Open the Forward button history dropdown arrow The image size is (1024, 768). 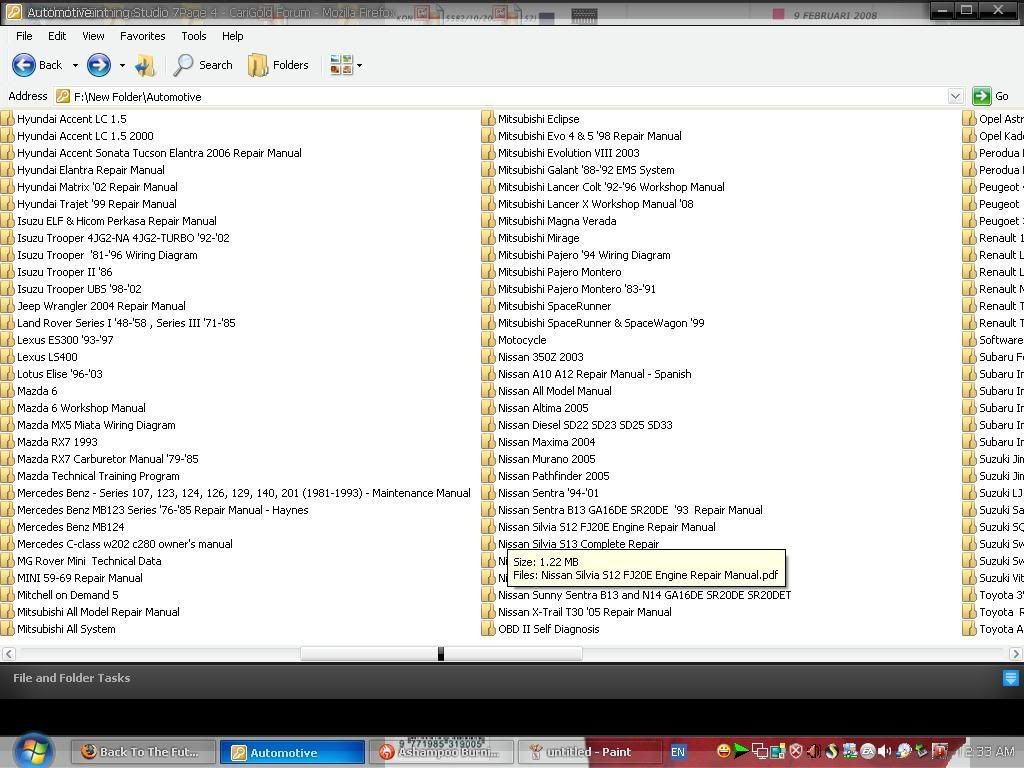point(122,65)
